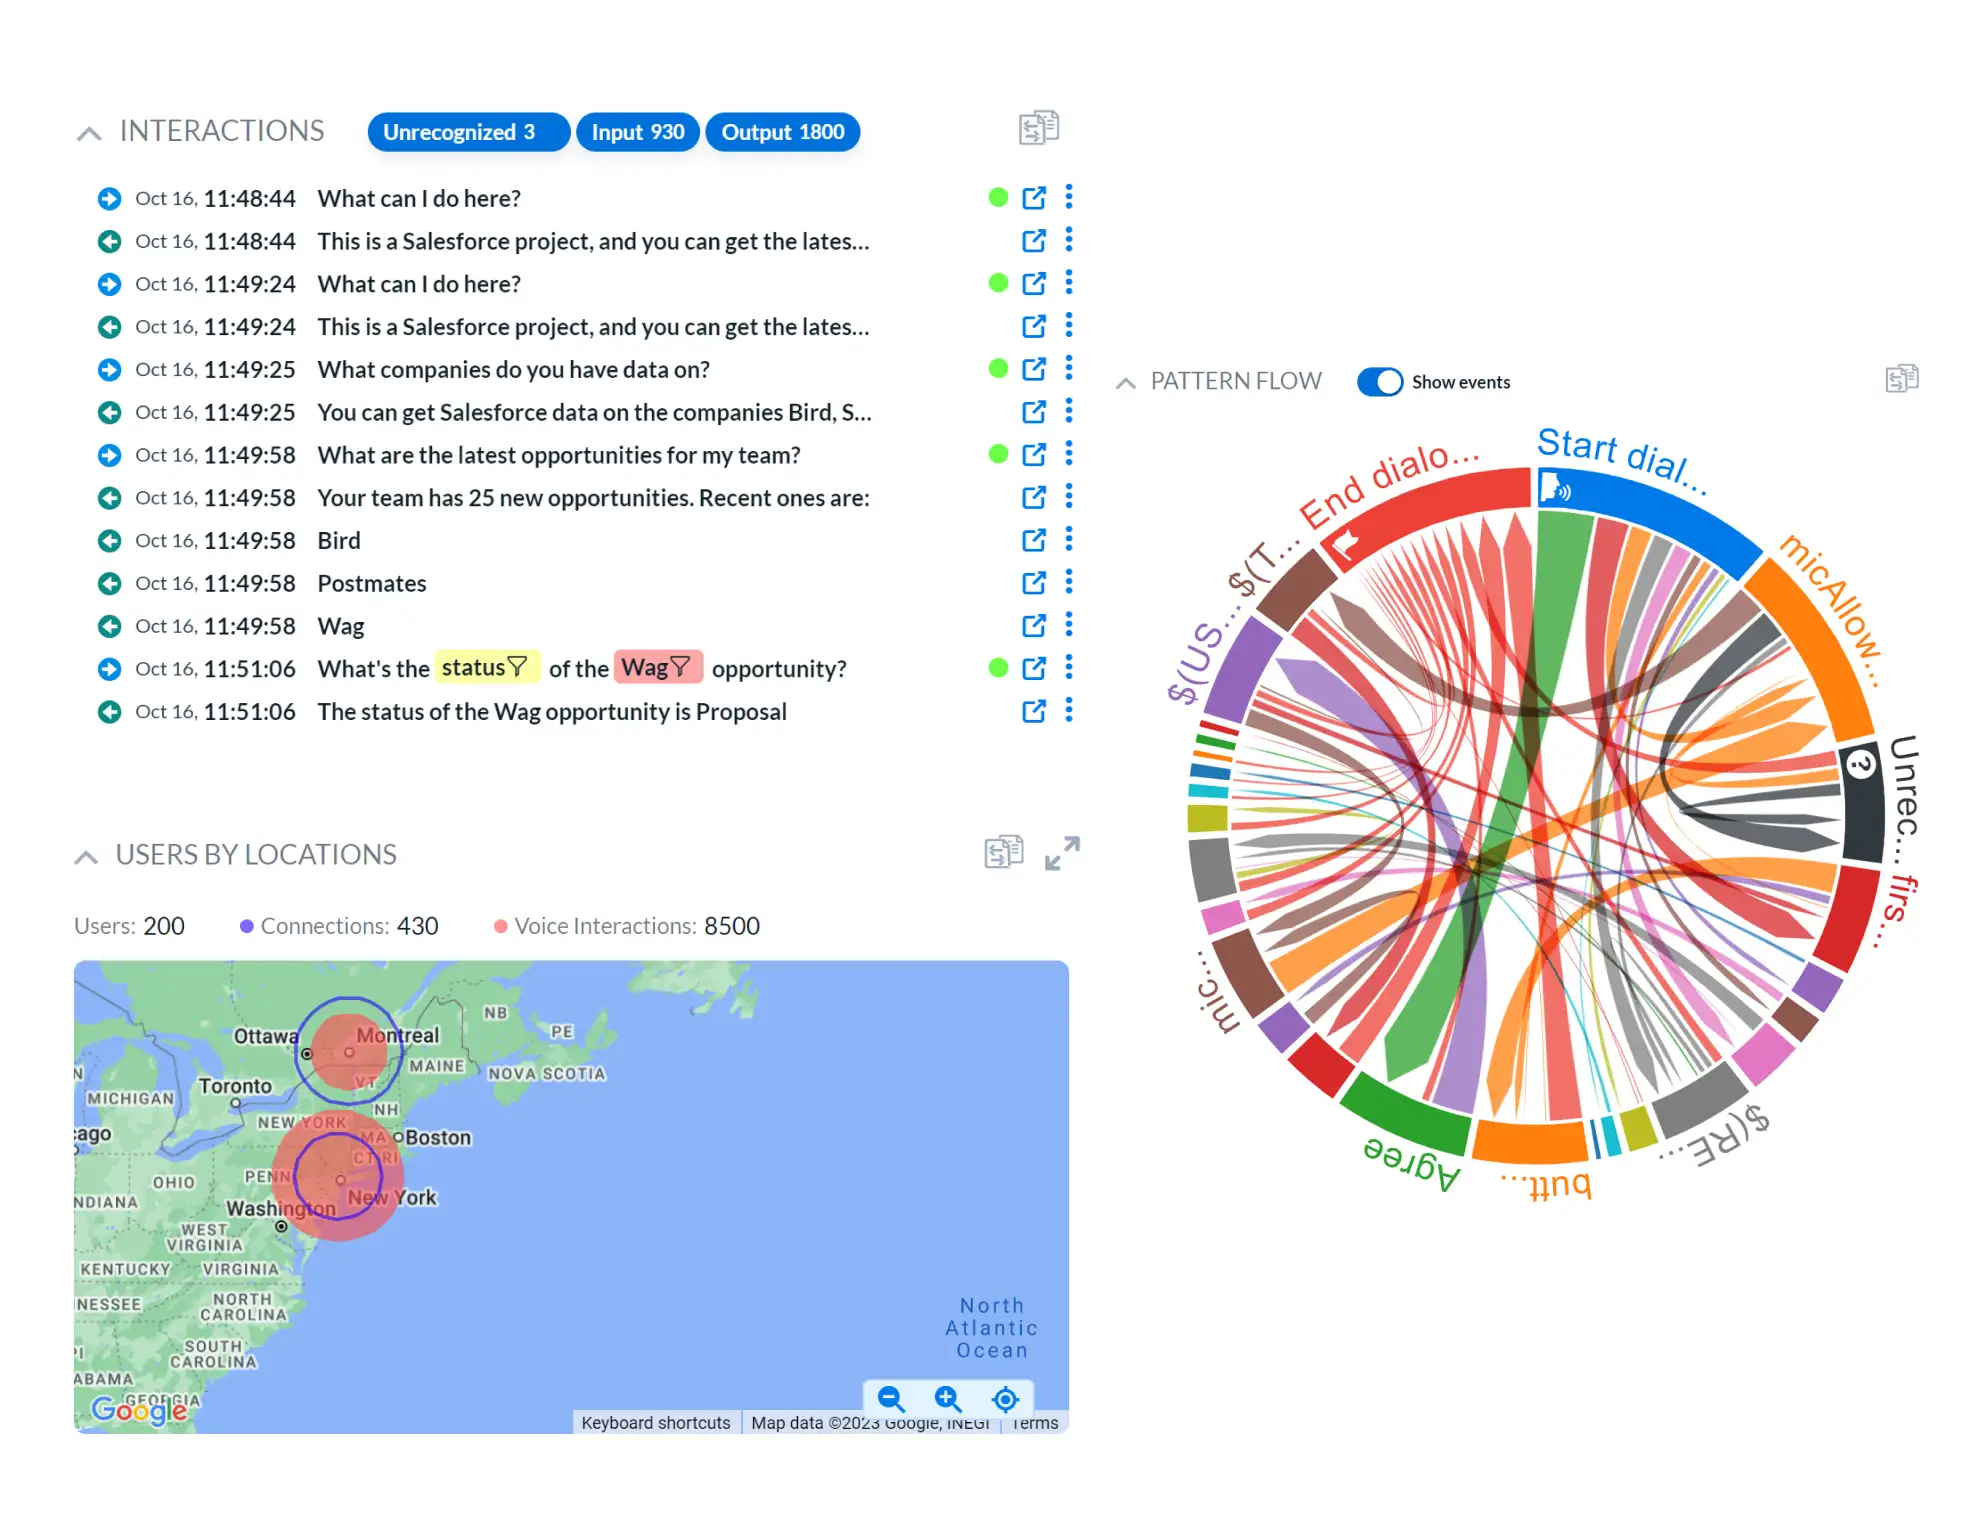This screenshot has width=1971, height=1527.
Task: Click the Interactions panel export icon
Action: (1038, 128)
